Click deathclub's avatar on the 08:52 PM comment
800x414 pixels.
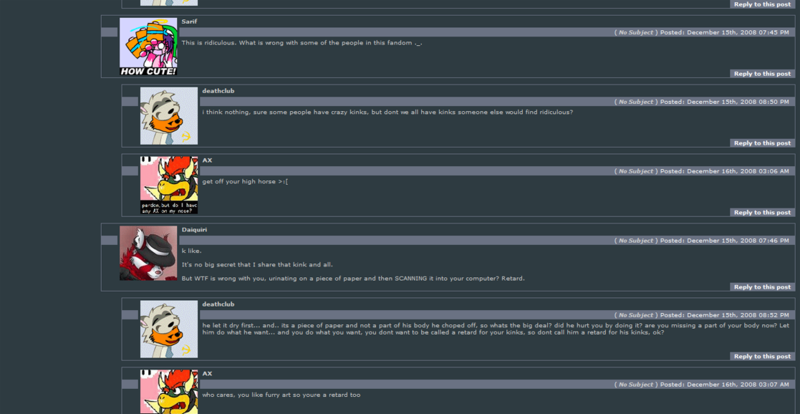coord(169,329)
